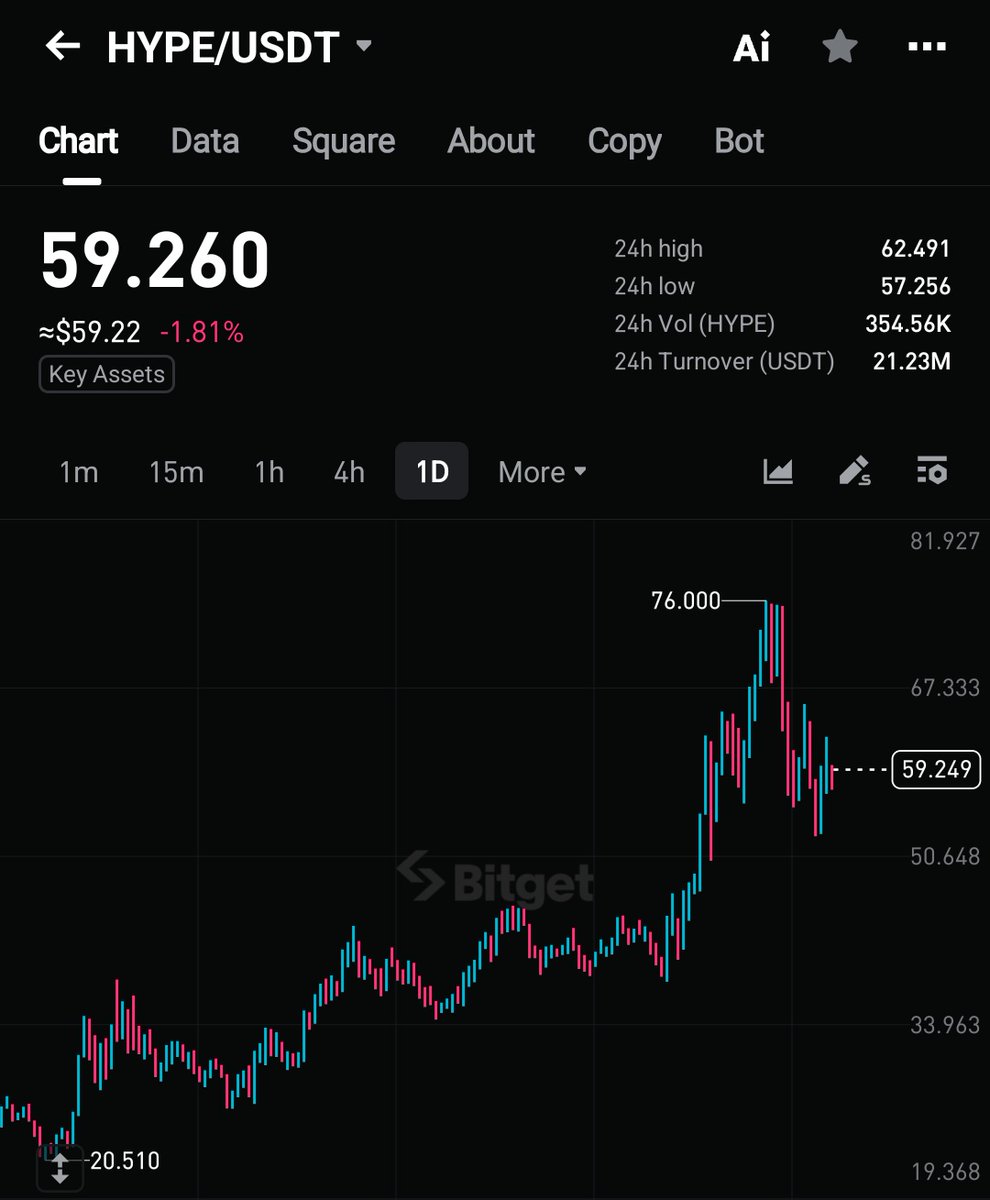Open chart indicator settings icon
Screen dimensions: 990x1200
coord(931,470)
